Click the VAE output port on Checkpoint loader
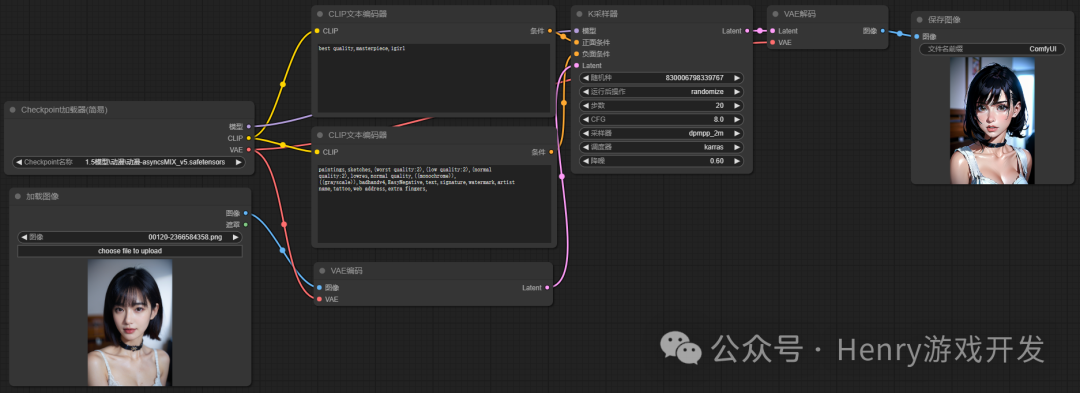This screenshot has width=1080, height=393. 249,149
